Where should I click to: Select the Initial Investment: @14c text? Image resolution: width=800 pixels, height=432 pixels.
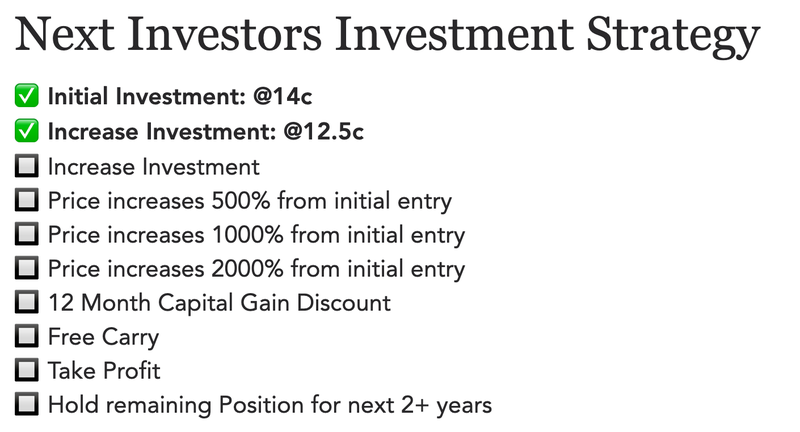(180, 96)
